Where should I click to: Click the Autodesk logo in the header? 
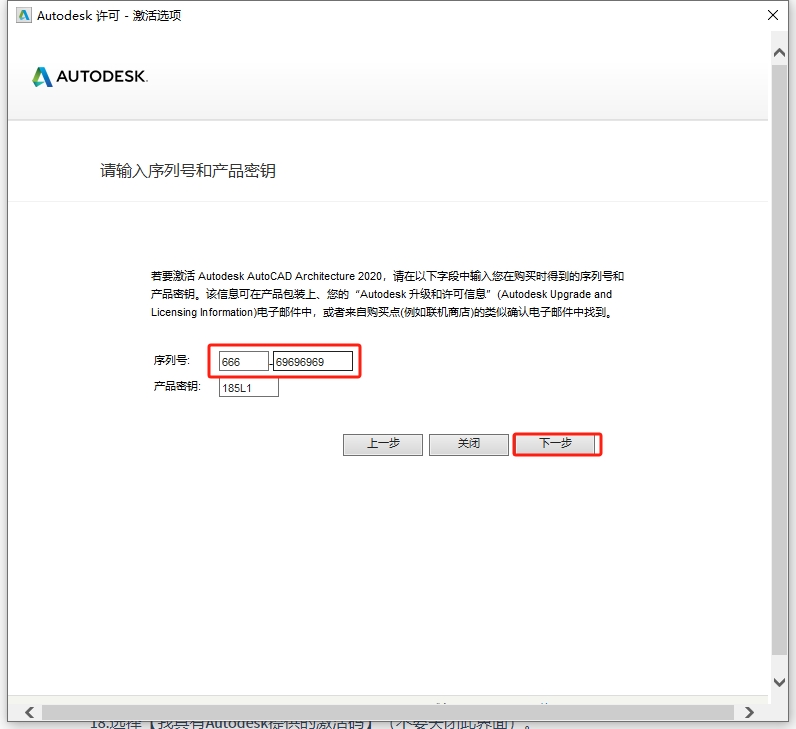(90, 77)
